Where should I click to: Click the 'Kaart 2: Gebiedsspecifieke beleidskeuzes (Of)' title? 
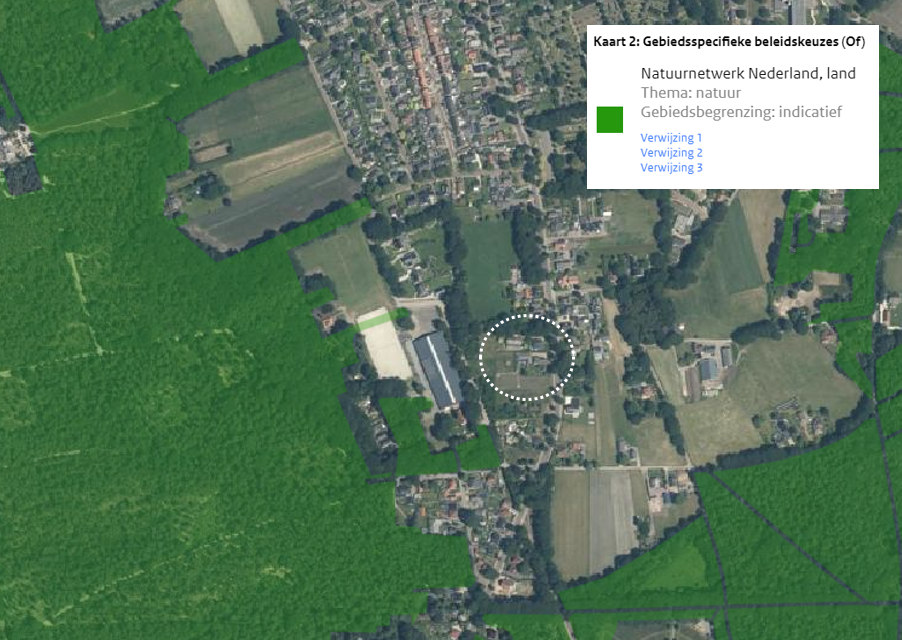pos(729,42)
